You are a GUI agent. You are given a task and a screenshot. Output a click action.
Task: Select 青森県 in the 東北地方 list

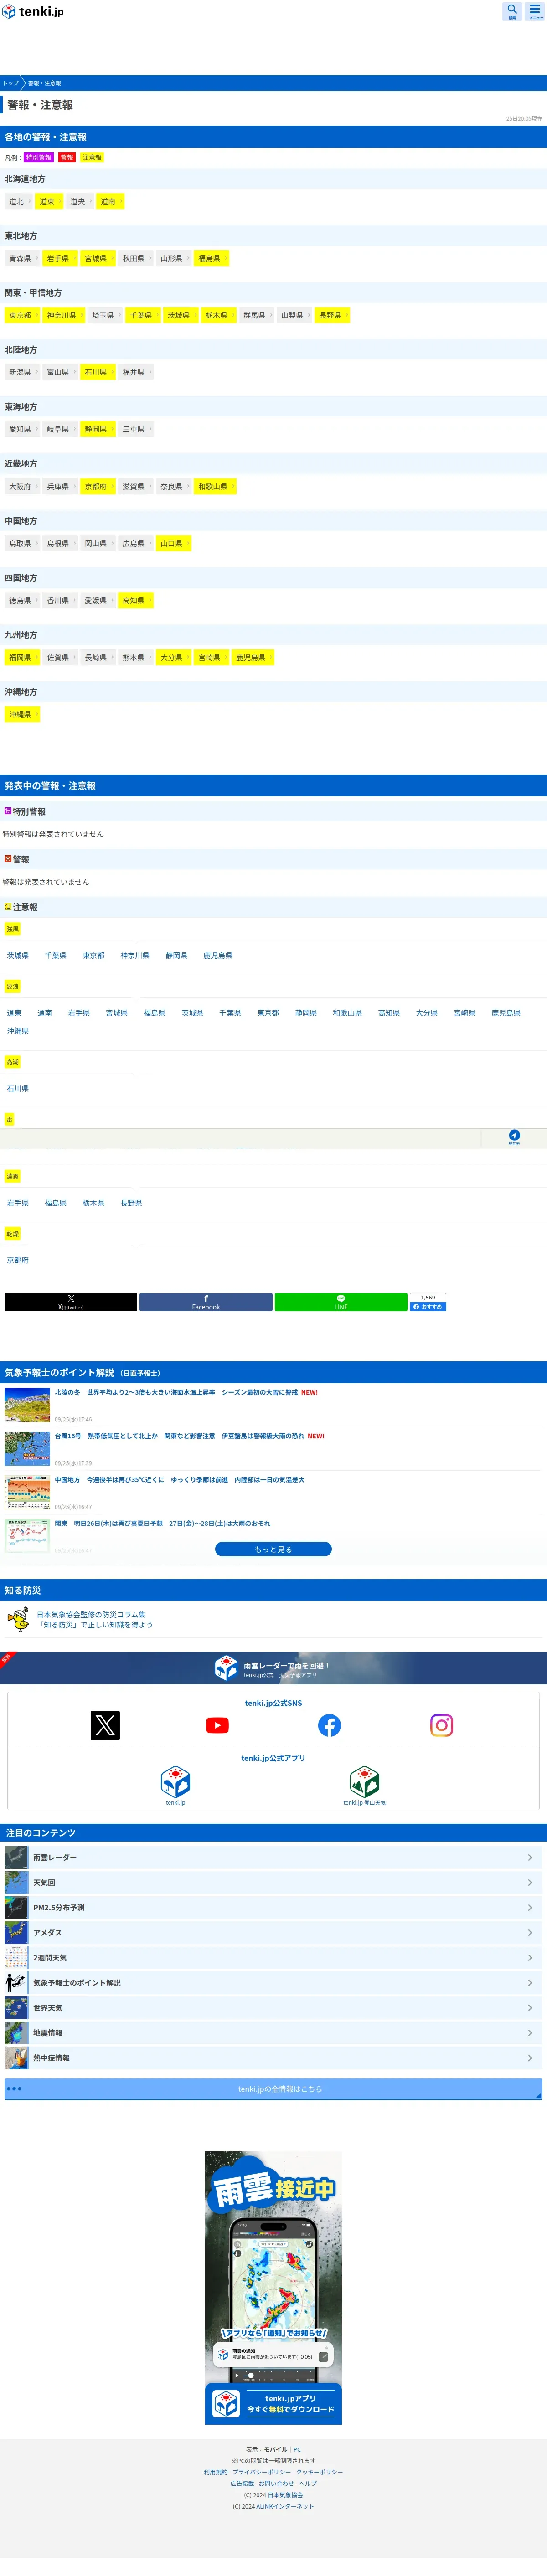click(21, 258)
